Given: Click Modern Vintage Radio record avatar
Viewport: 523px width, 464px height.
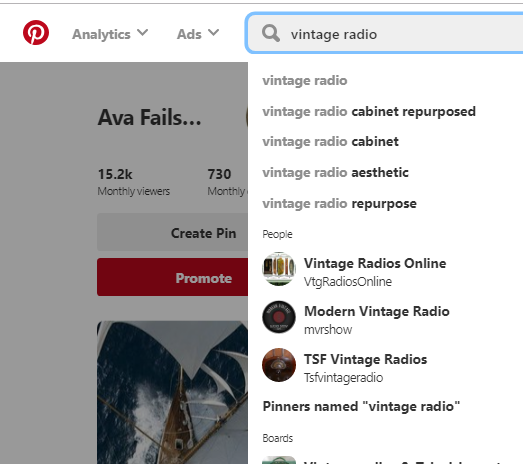Looking at the screenshot, I should pos(279,317).
